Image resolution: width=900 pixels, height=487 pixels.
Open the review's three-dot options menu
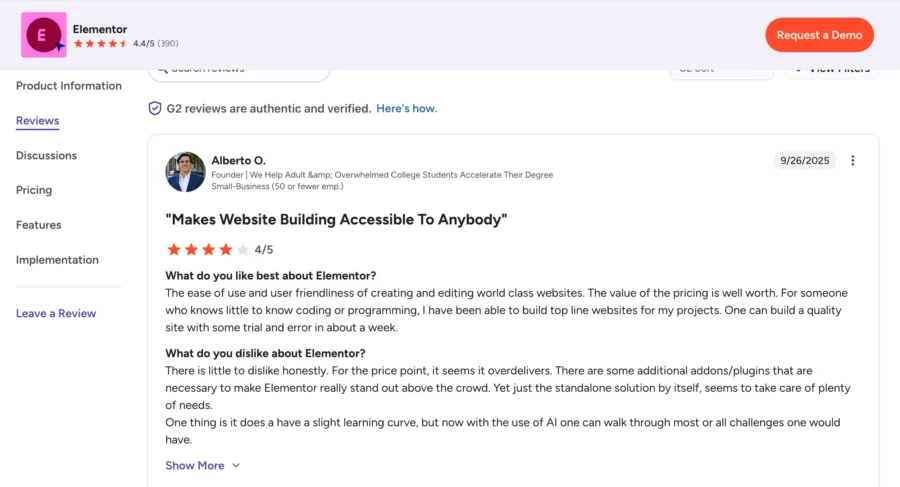click(x=853, y=161)
